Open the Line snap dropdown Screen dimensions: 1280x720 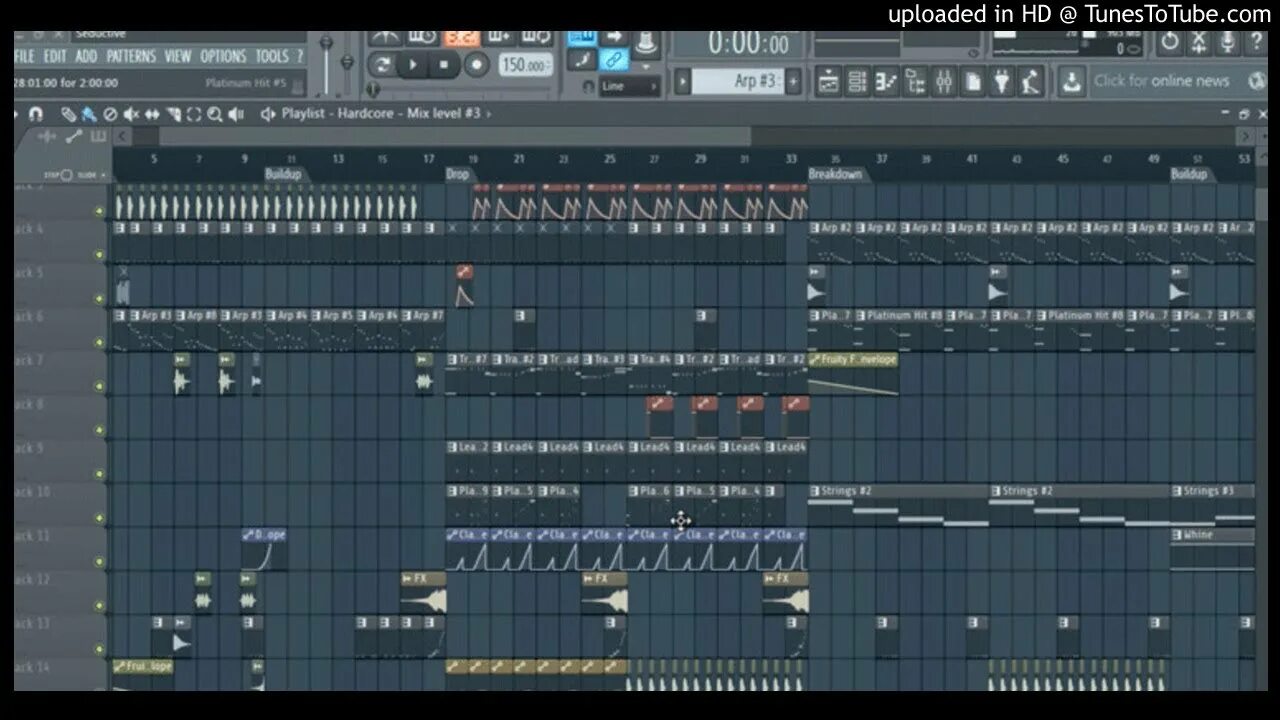click(x=630, y=87)
